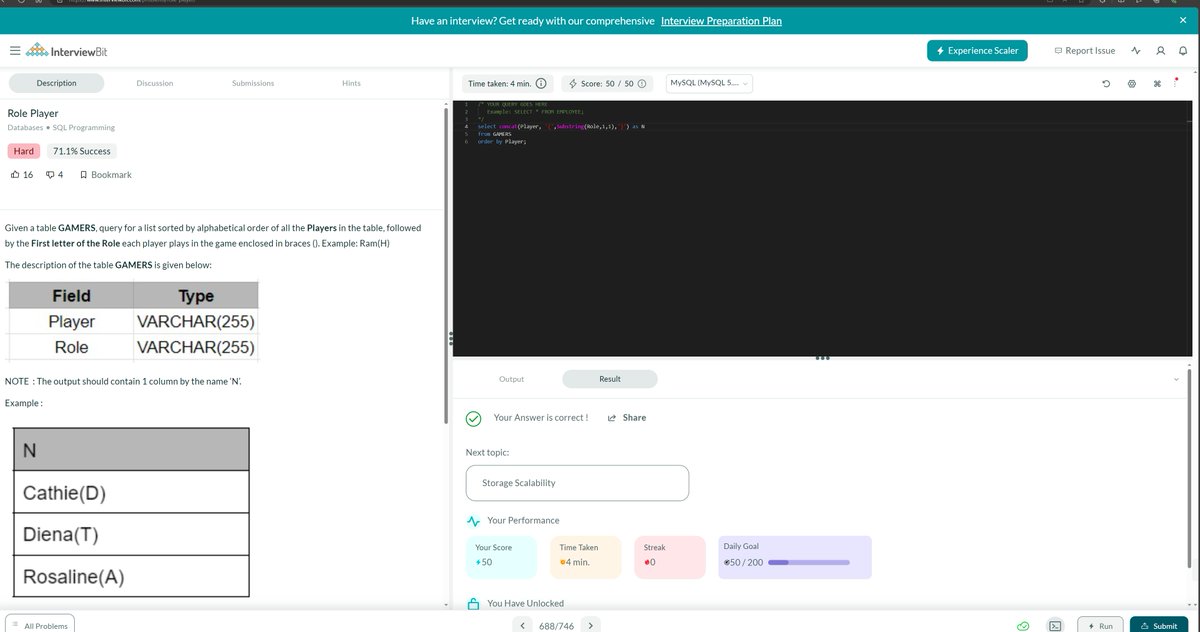Click the InterviewBit logo

pyautogui.click(x=65, y=51)
